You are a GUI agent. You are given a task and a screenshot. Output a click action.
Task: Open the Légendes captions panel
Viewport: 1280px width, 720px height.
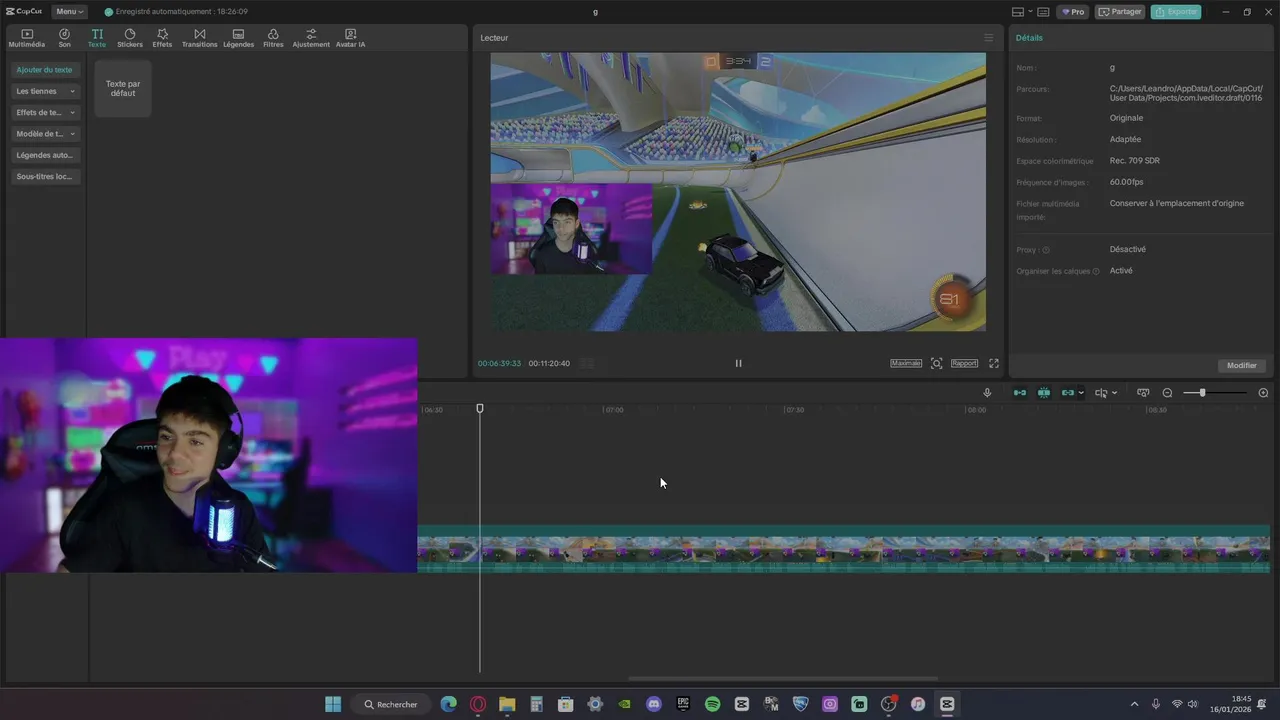click(238, 38)
